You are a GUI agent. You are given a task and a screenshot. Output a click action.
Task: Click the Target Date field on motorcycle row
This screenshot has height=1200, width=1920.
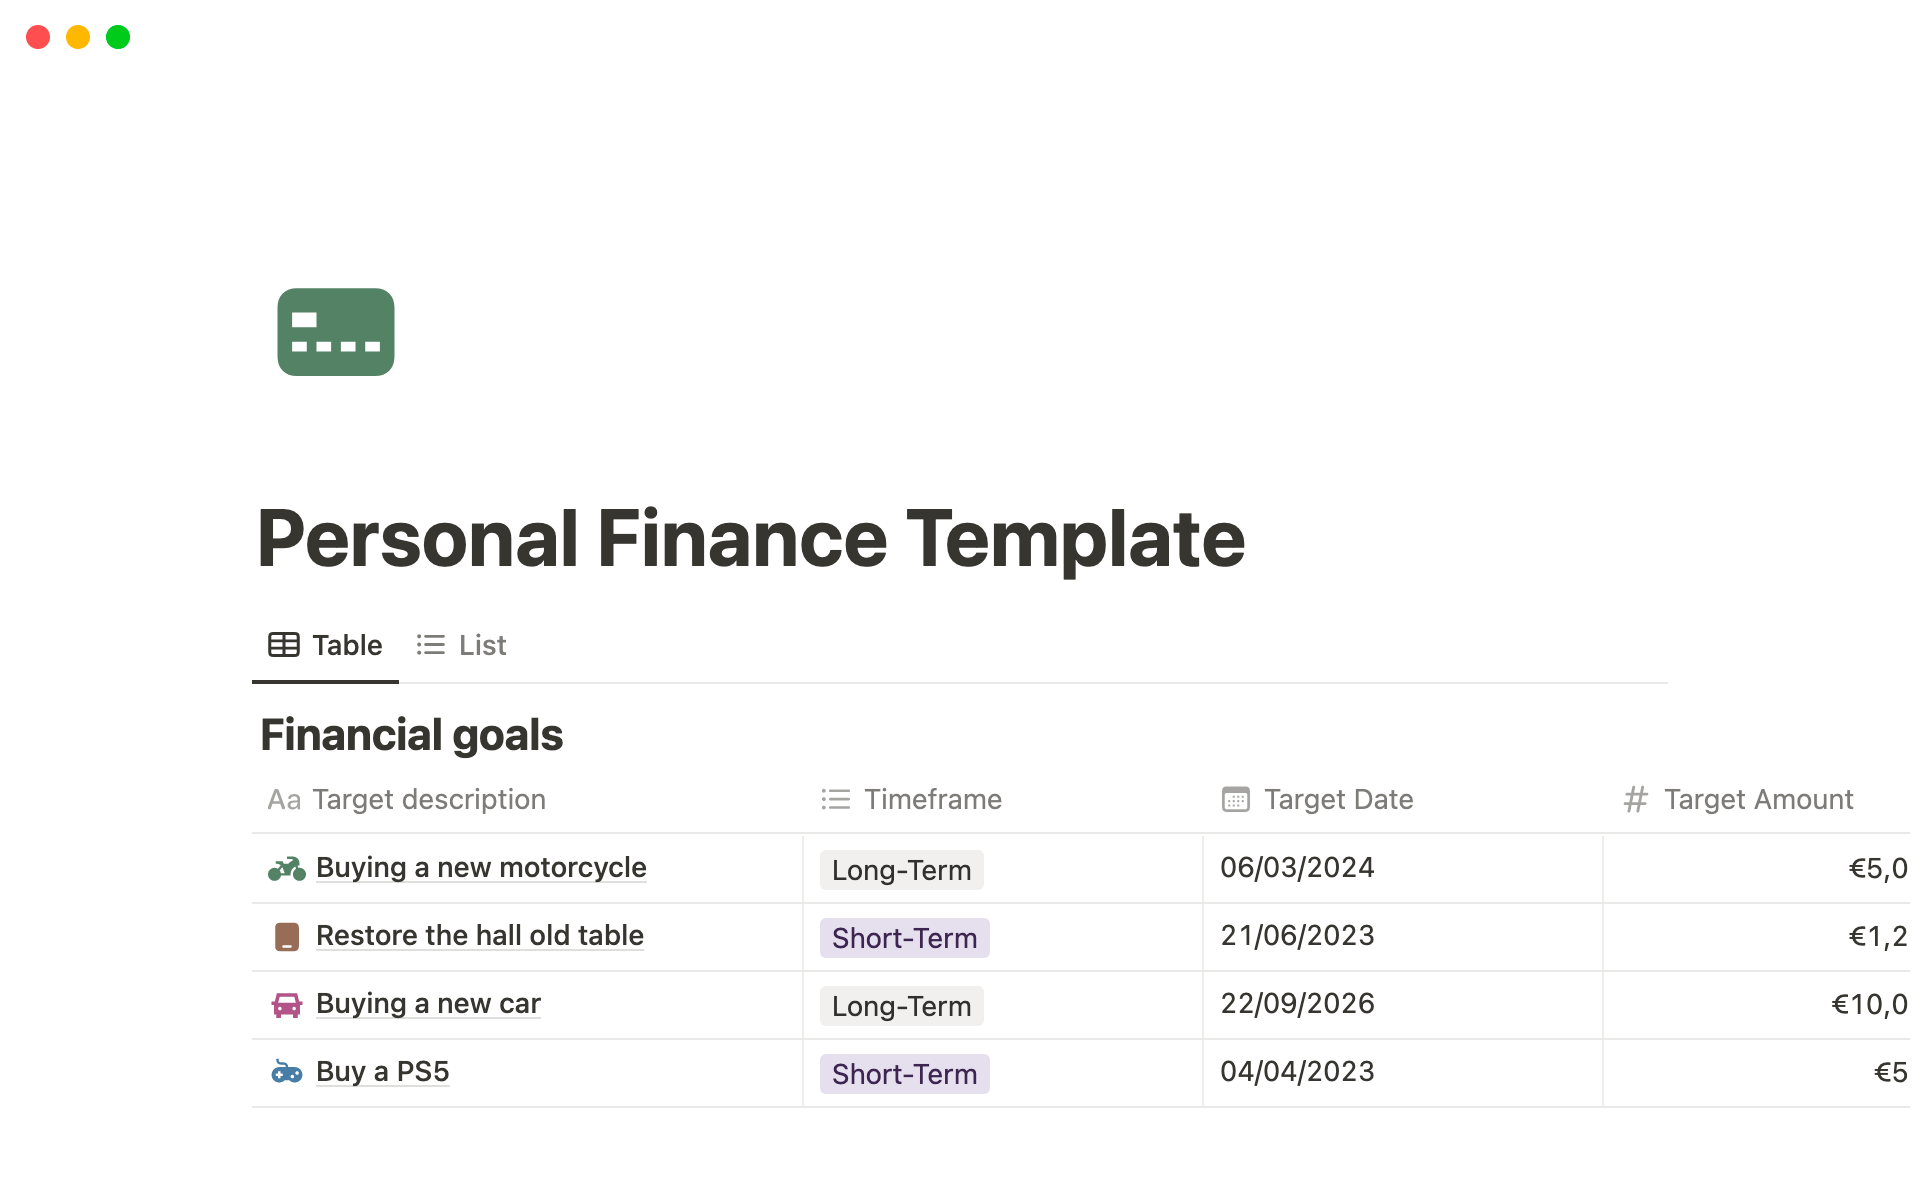pos(1297,868)
